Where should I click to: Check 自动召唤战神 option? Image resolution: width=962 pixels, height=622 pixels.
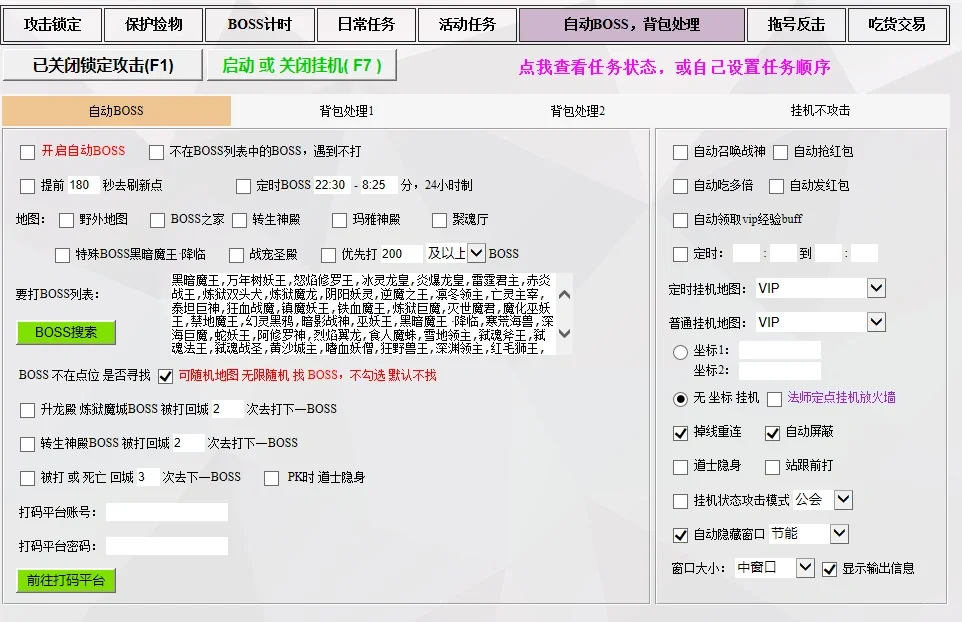tap(681, 151)
